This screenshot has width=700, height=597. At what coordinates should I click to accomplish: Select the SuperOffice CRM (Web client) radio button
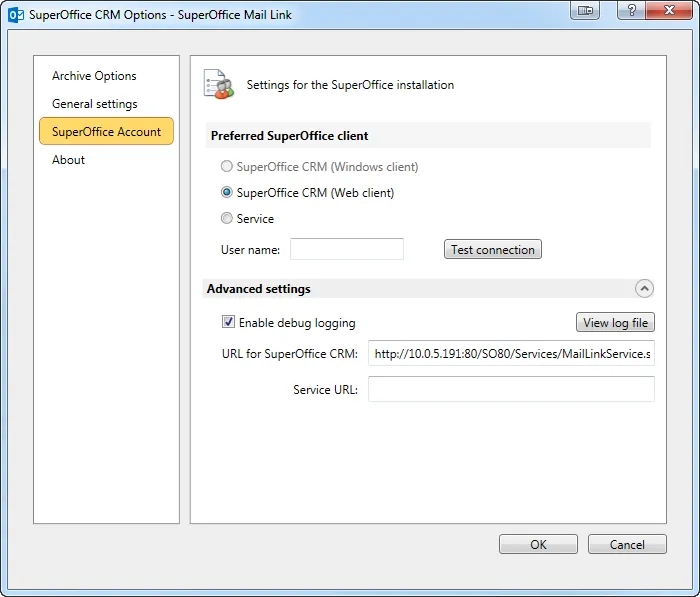coord(228,193)
